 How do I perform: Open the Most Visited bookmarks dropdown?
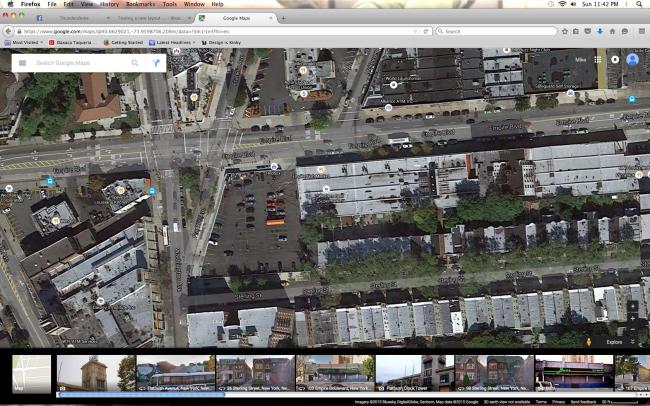pos(24,42)
